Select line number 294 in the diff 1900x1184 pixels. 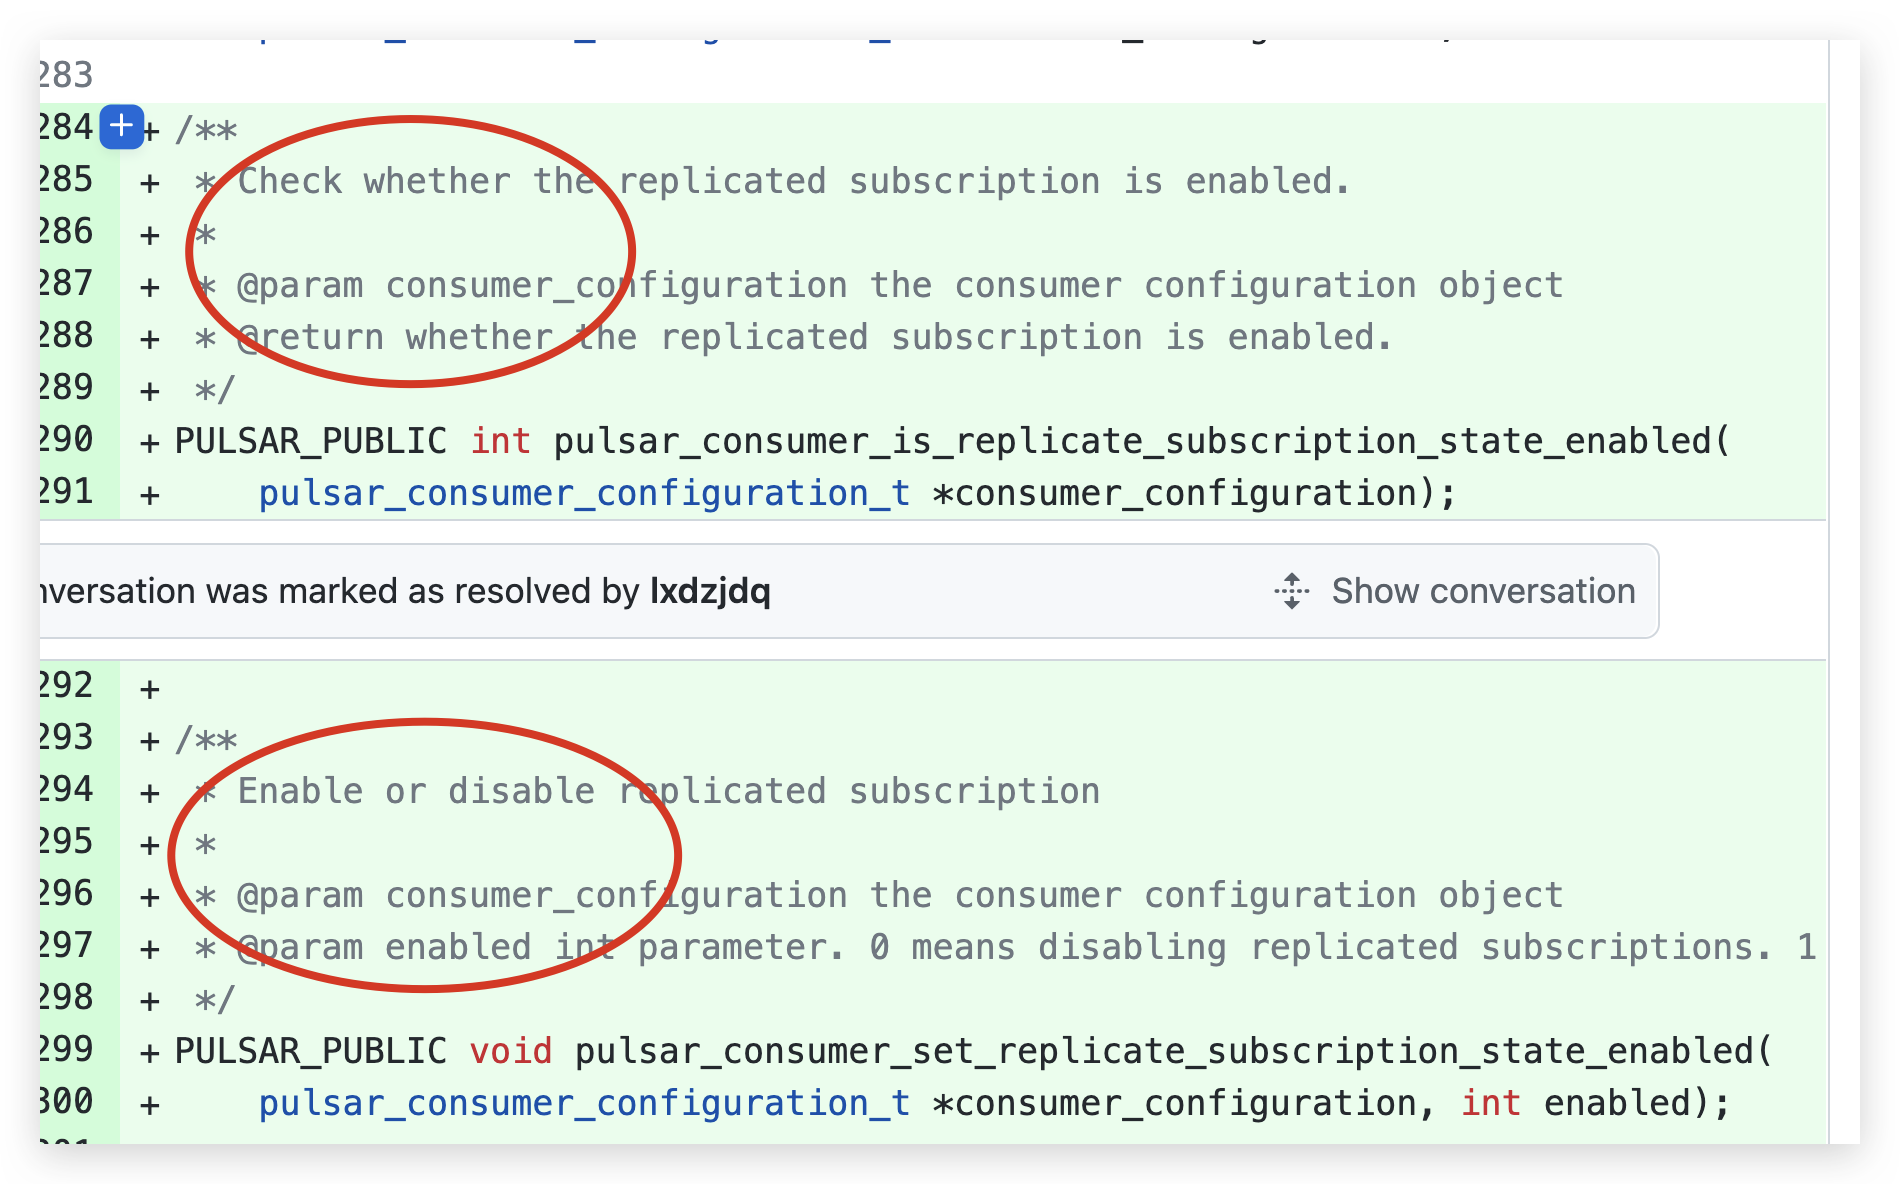67,790
